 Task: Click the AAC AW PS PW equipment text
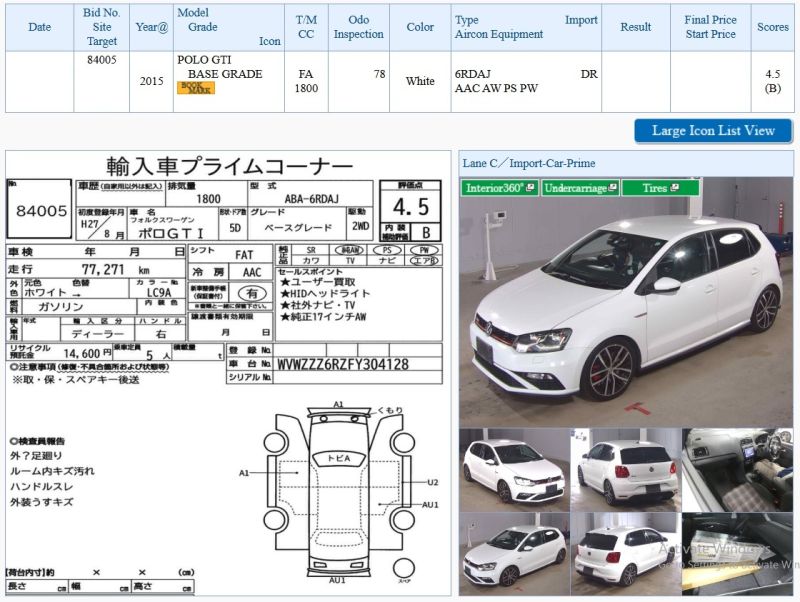[x=496, y=88]
